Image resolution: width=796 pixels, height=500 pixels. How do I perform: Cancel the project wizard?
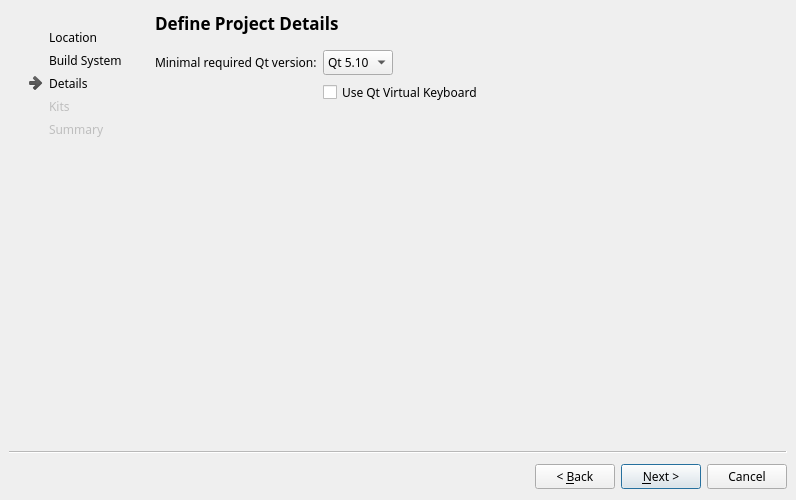click(x=746, y=477)
